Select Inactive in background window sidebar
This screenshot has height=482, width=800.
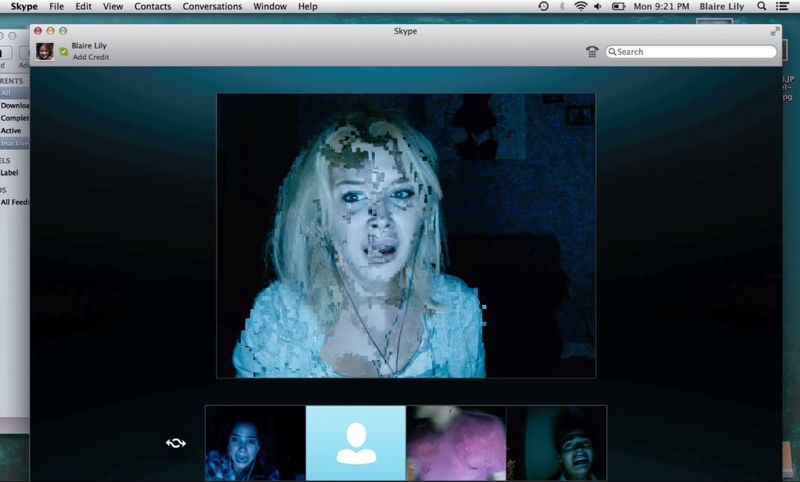(x=14, y=143)
